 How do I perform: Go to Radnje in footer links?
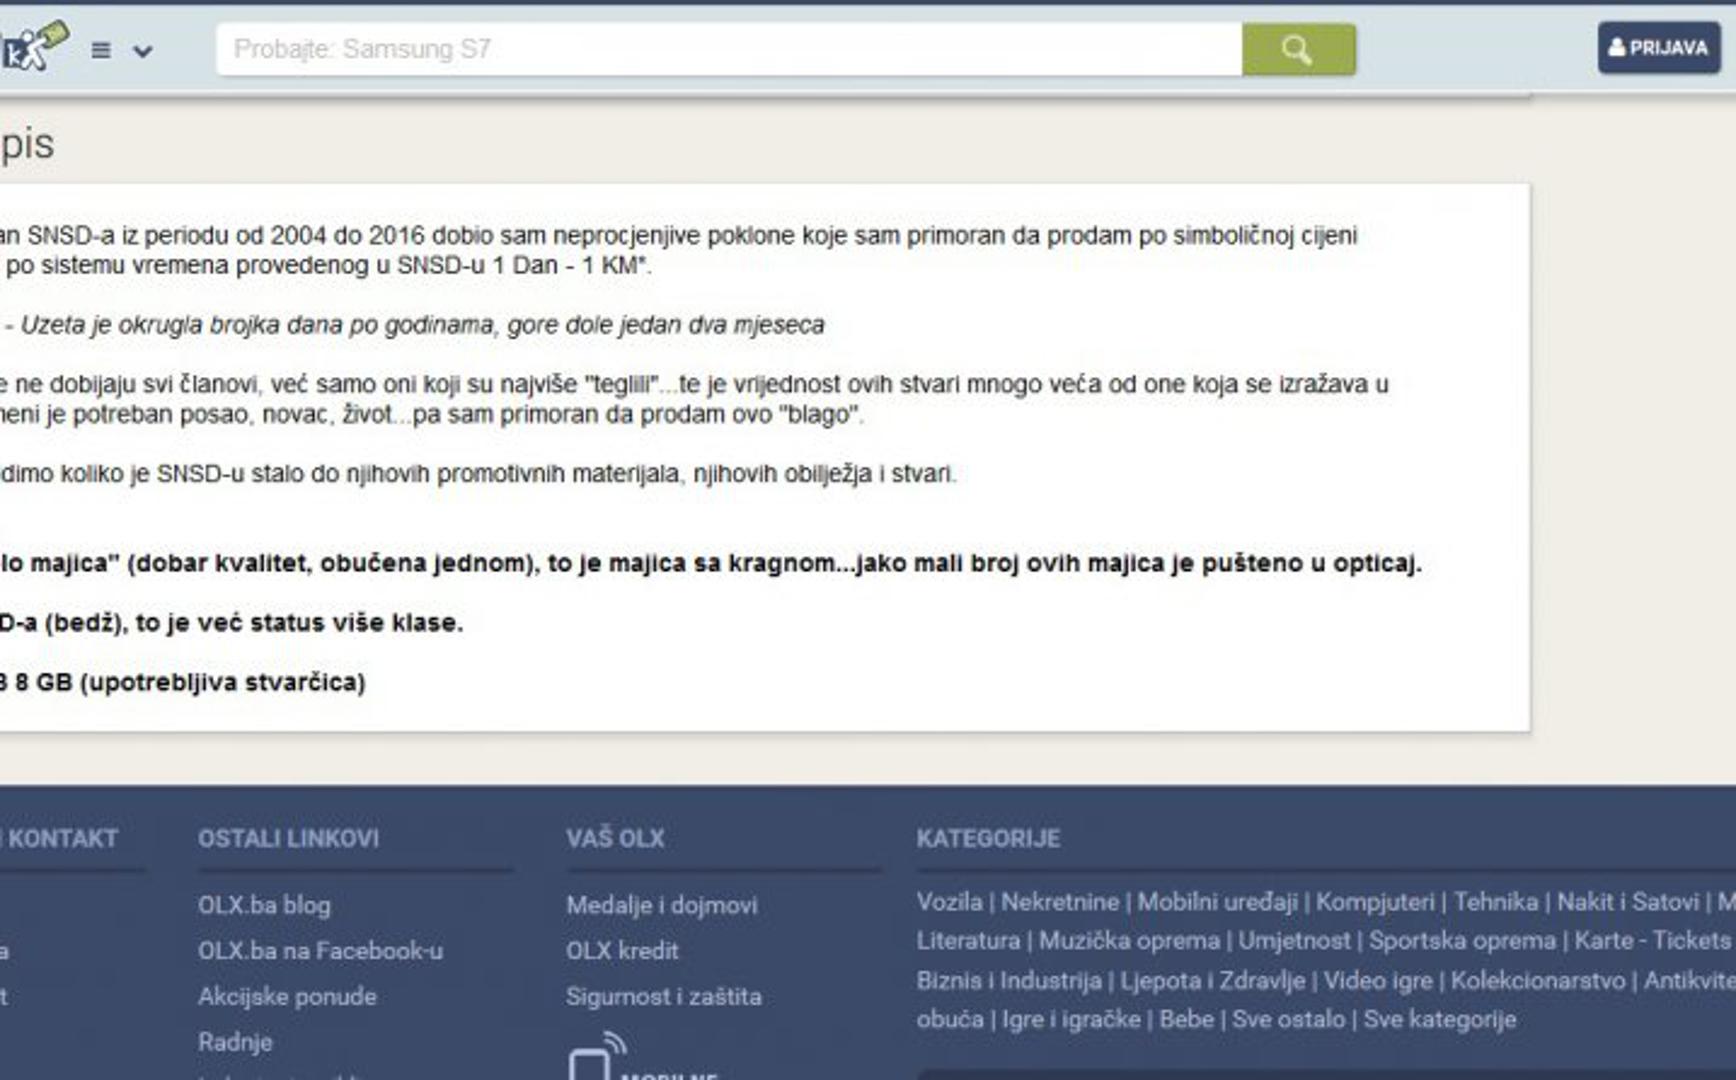(235, 1042)
